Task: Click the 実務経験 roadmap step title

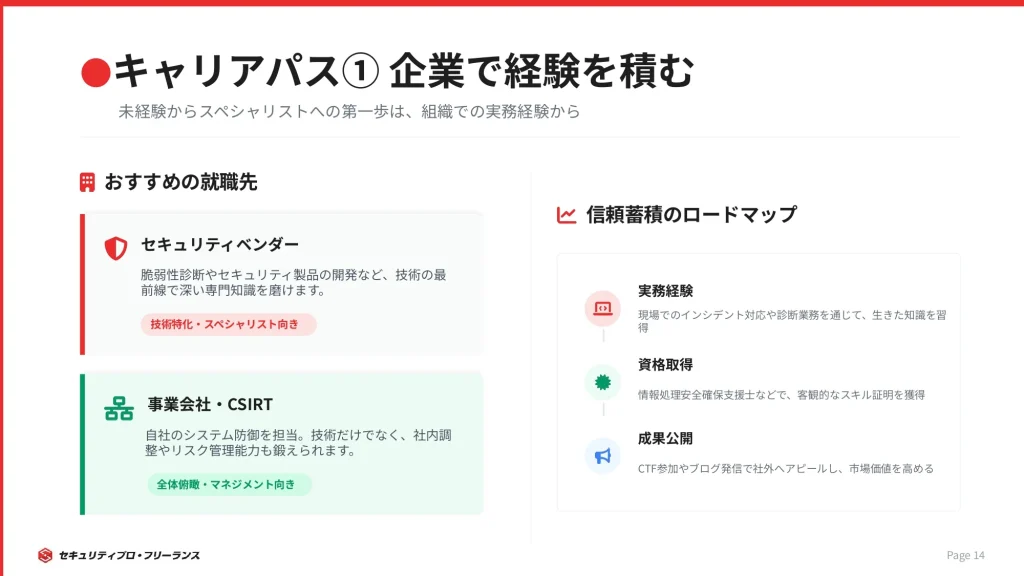Action: pos(665,291)
